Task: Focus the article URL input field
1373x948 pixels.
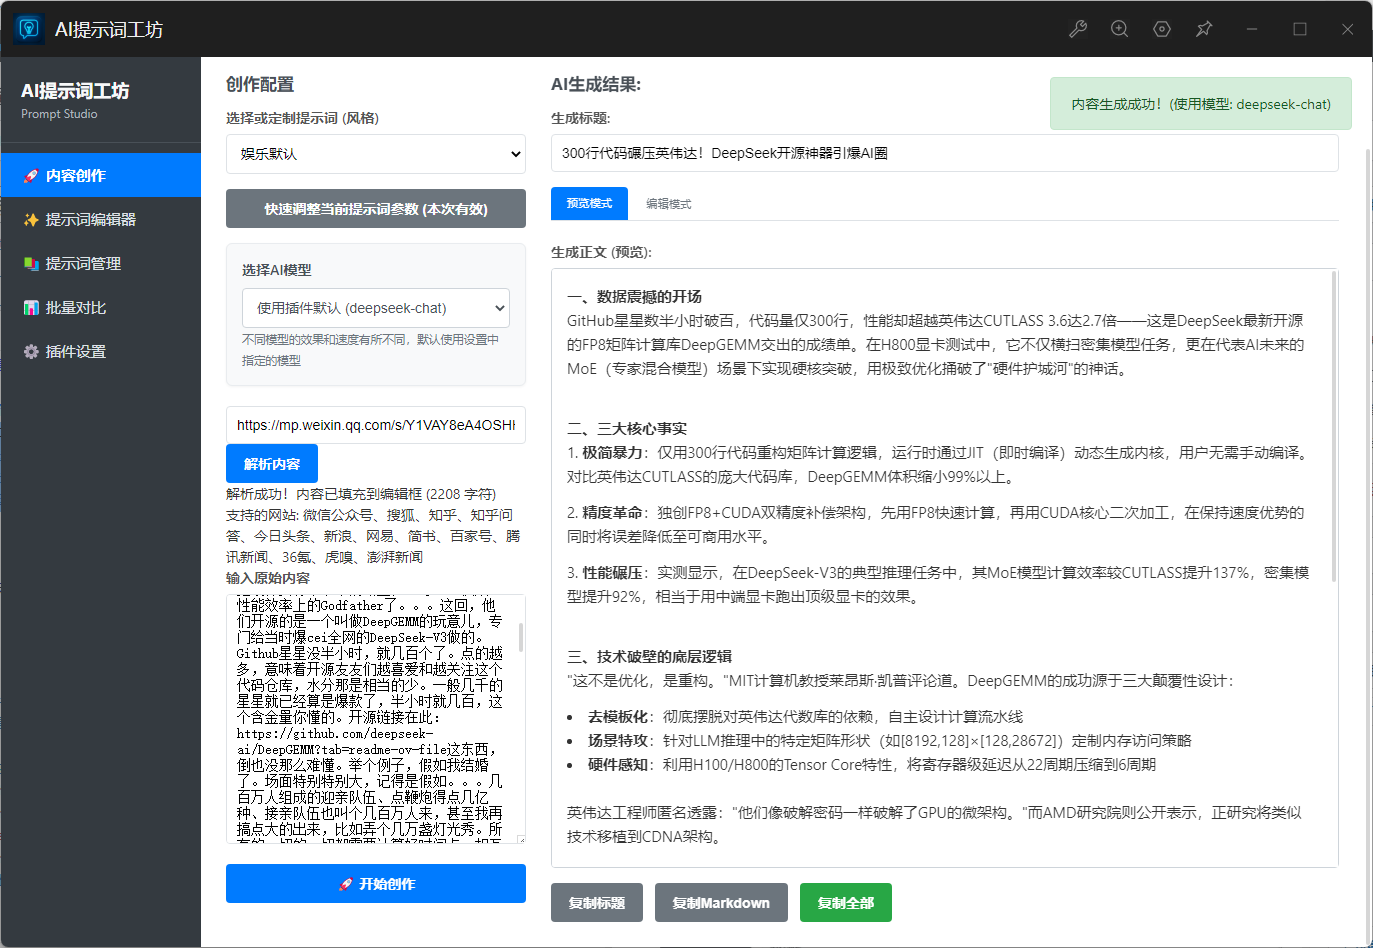Action: (376, 425)
